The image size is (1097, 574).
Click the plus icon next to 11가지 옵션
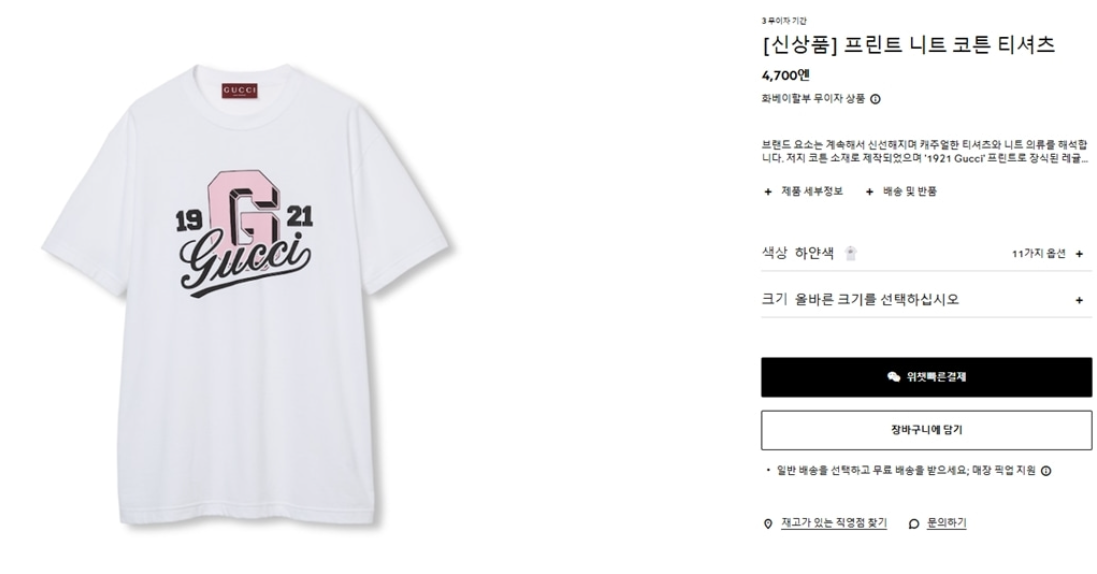[1079, 254]
